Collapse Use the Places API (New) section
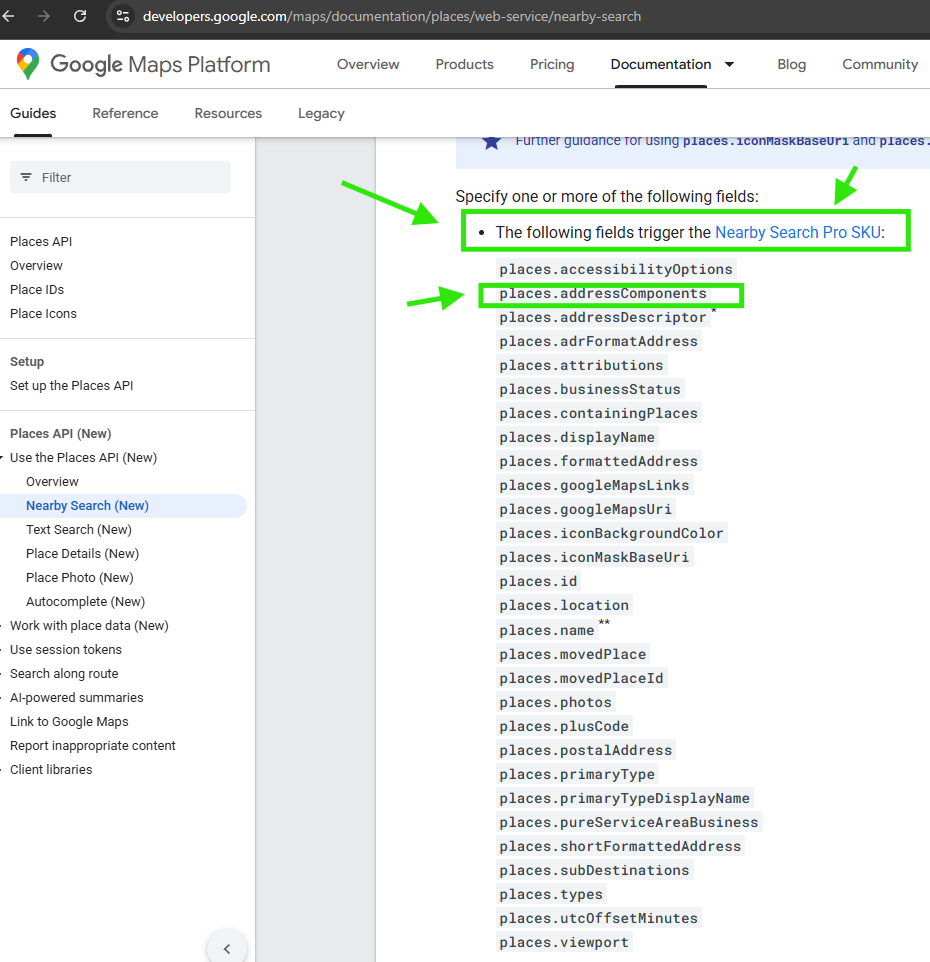The image size is (930, 962). coord(4,458)
